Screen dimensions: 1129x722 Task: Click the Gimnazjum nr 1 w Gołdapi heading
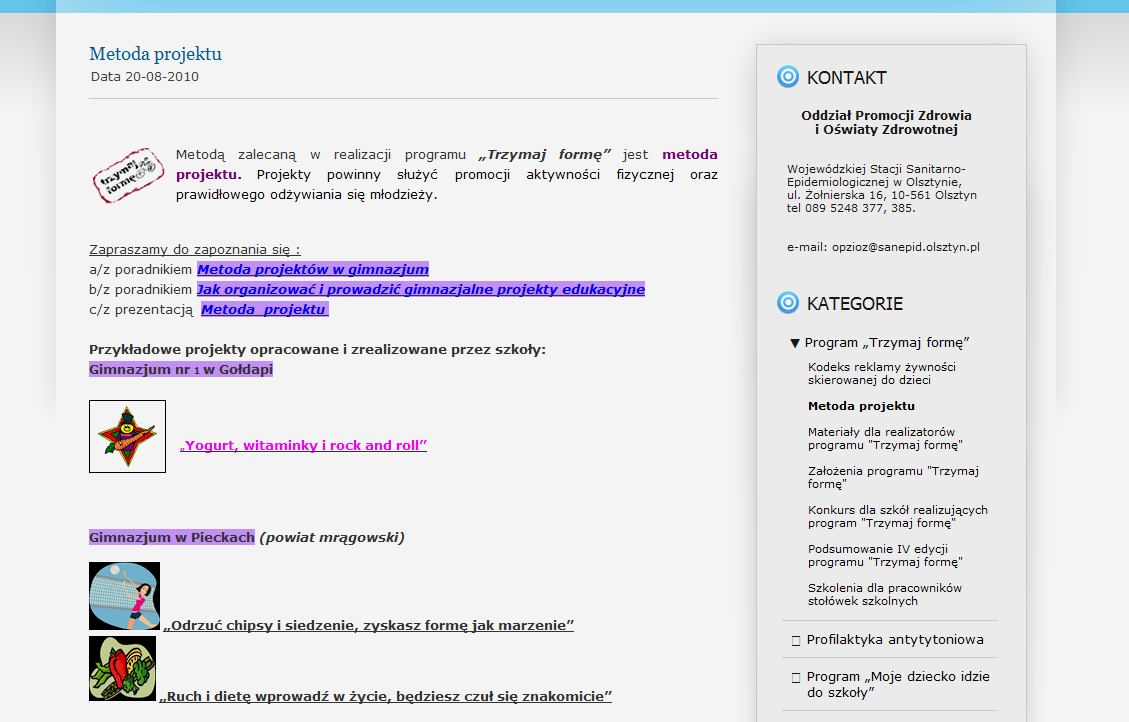[181, 369]
